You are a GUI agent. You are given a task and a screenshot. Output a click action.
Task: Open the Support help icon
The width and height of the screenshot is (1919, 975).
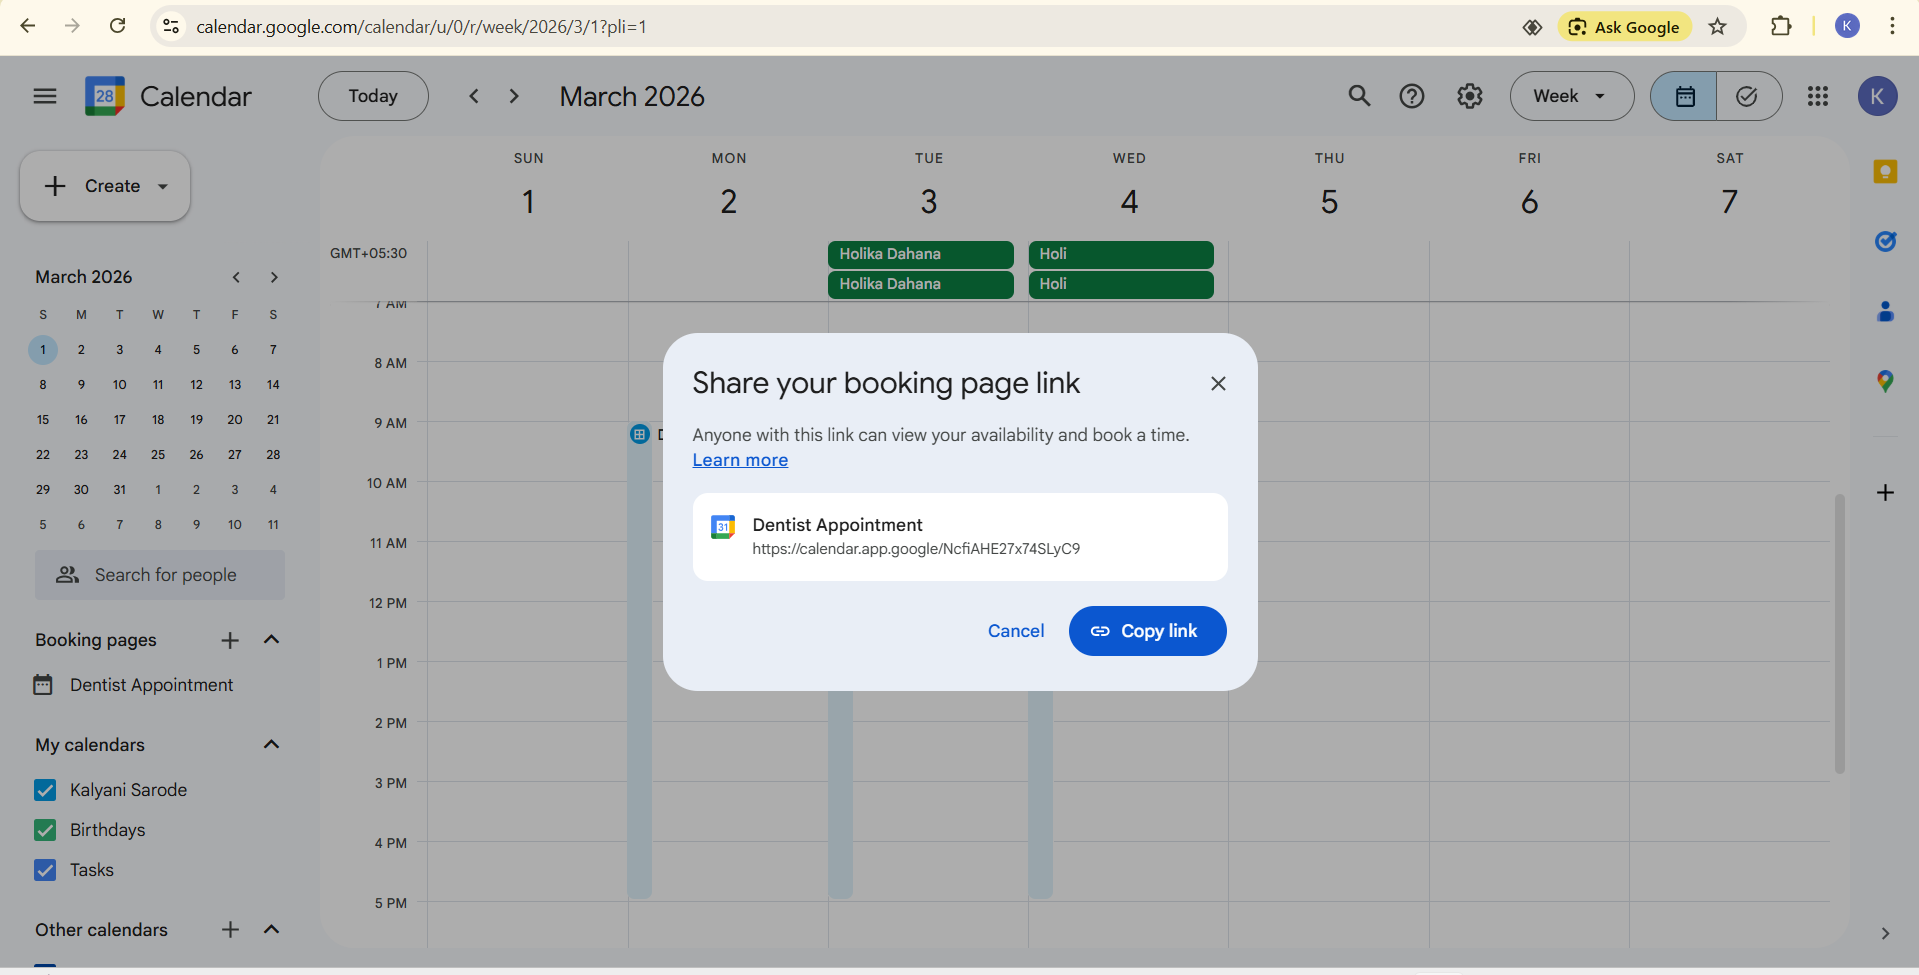pos(1411,96)
